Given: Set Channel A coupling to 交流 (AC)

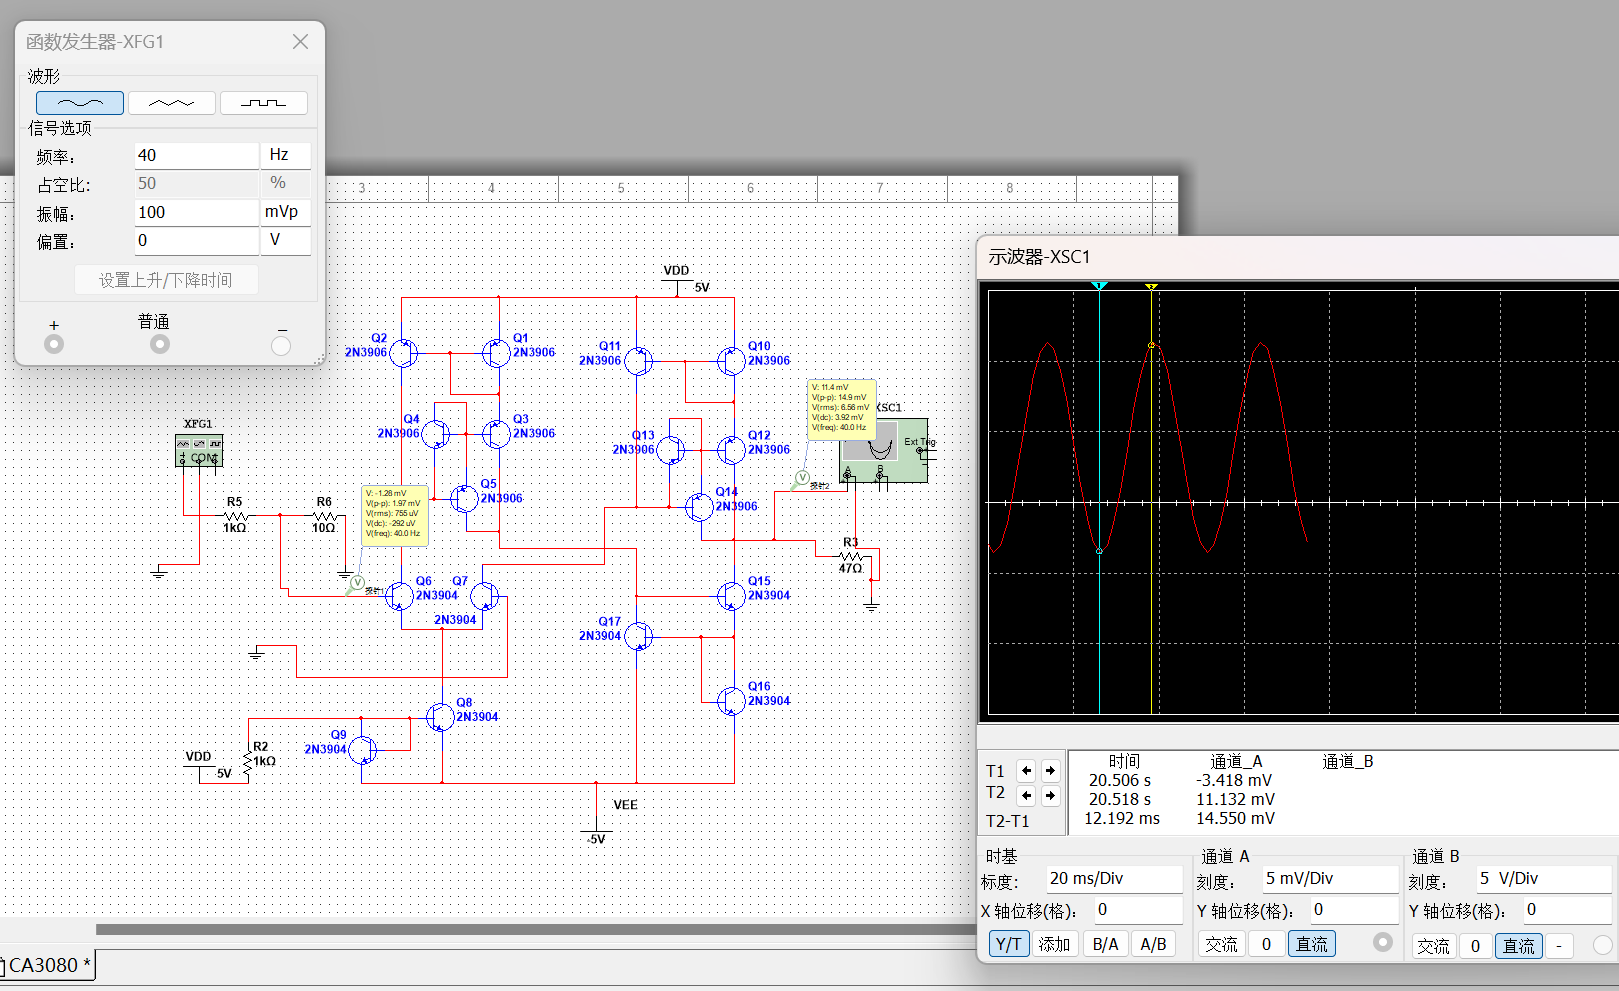Looking at the screenshot, I should (x=1221, y=944).
